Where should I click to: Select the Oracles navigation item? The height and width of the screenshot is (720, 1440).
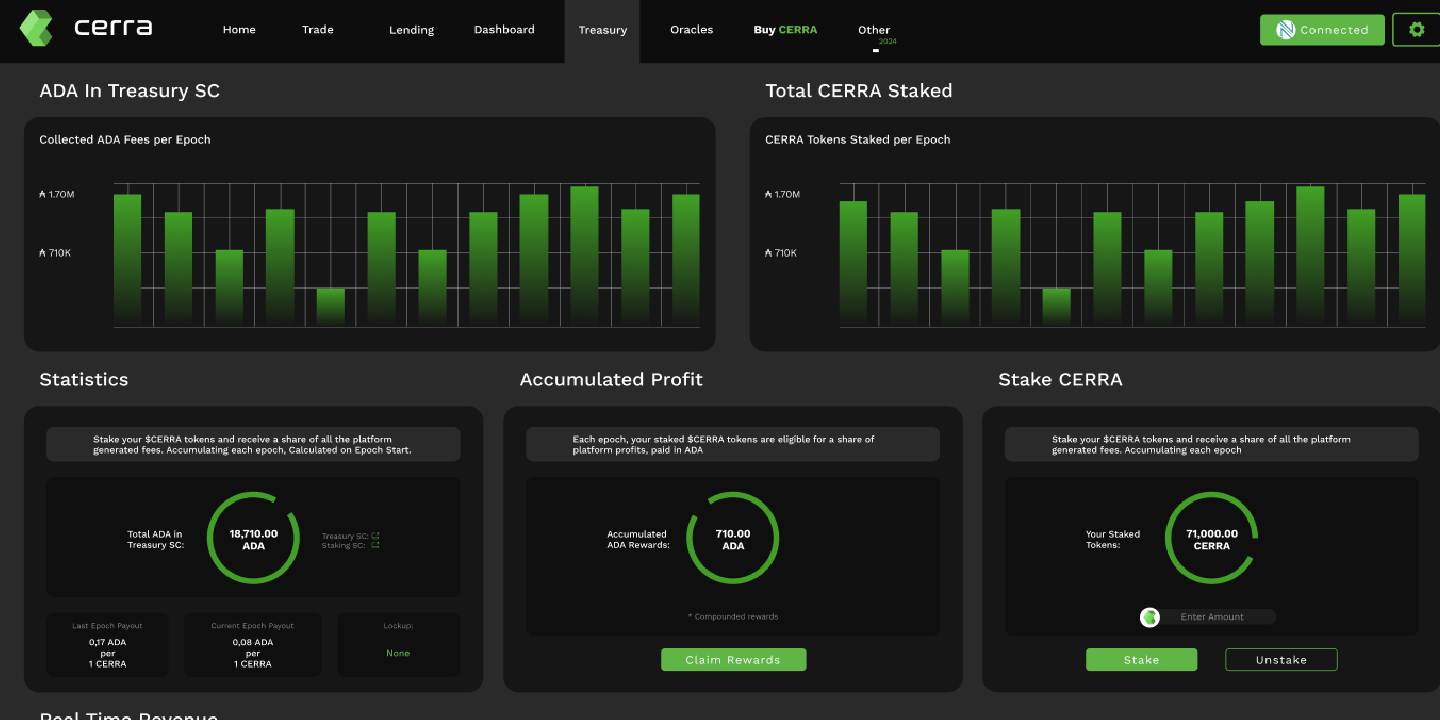pos(691,30)
